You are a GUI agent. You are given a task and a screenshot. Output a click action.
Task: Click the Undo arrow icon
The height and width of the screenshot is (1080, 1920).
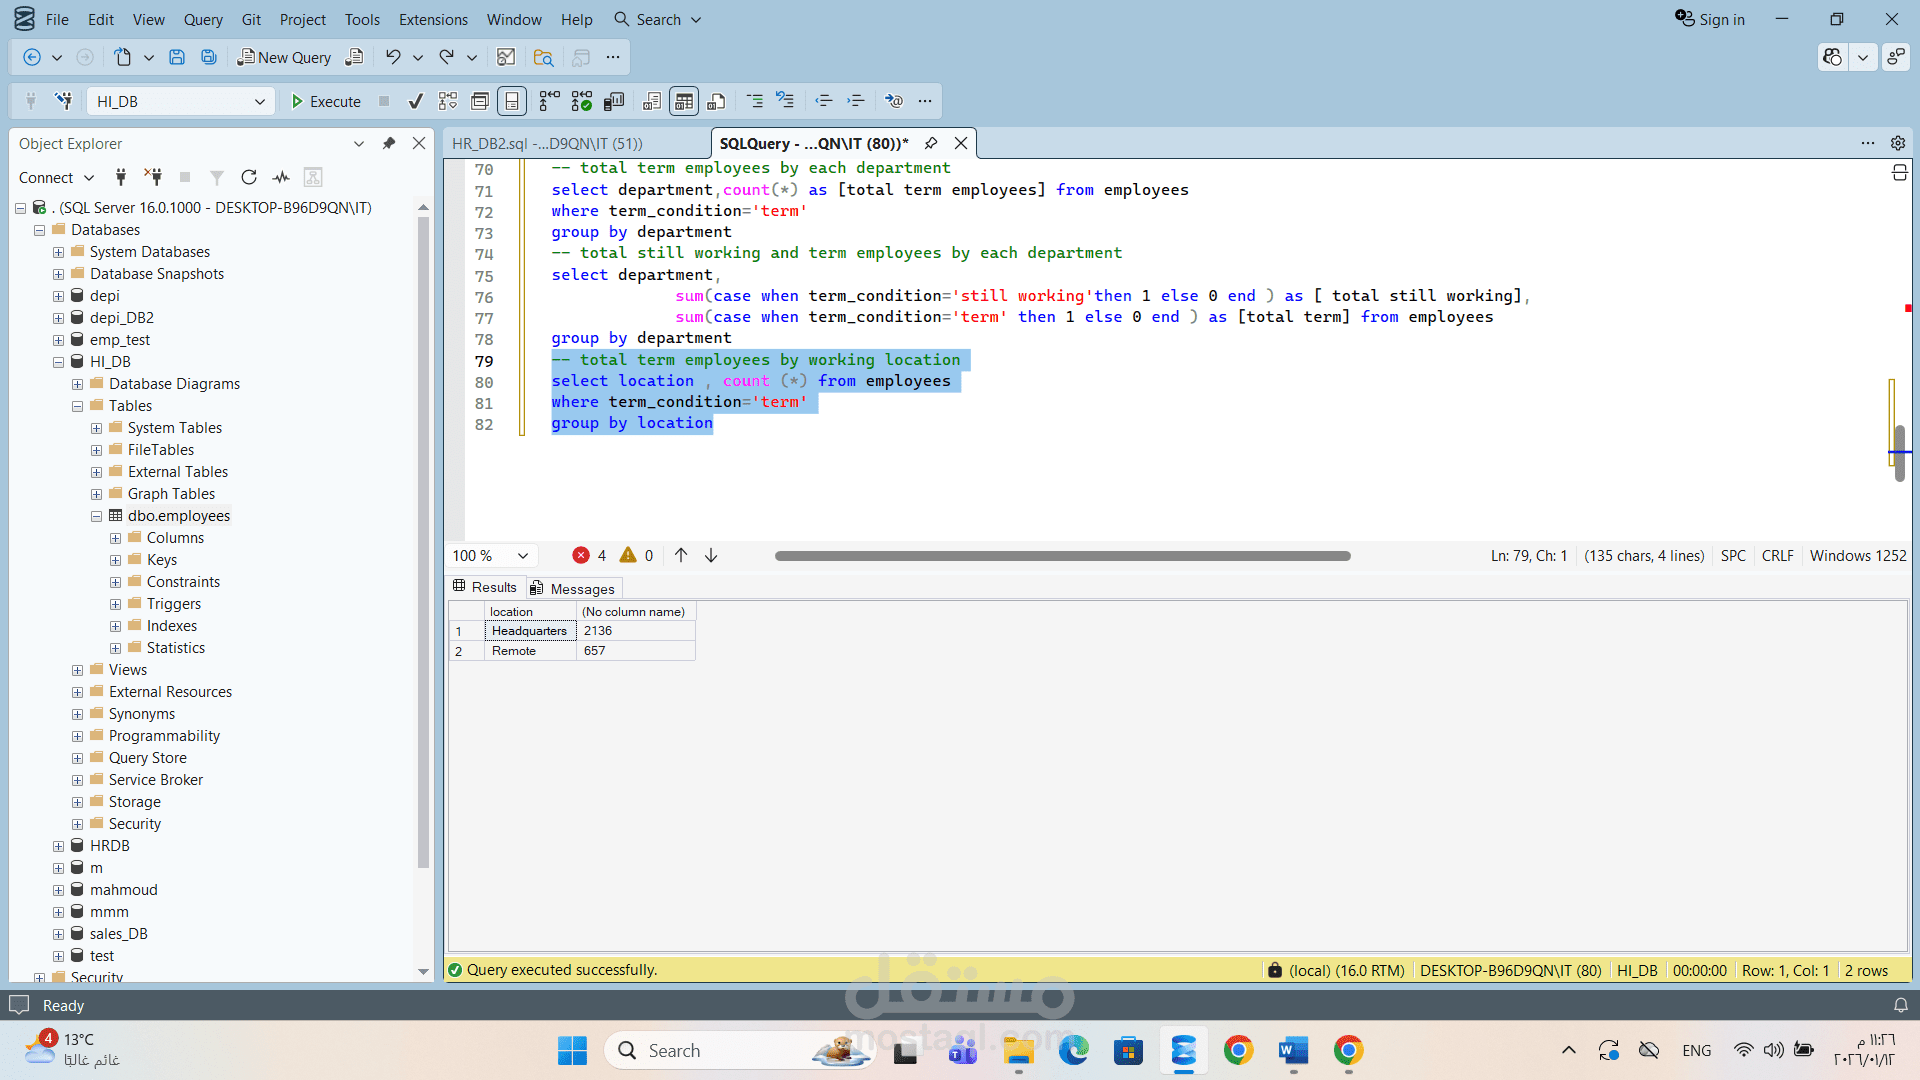393,57
